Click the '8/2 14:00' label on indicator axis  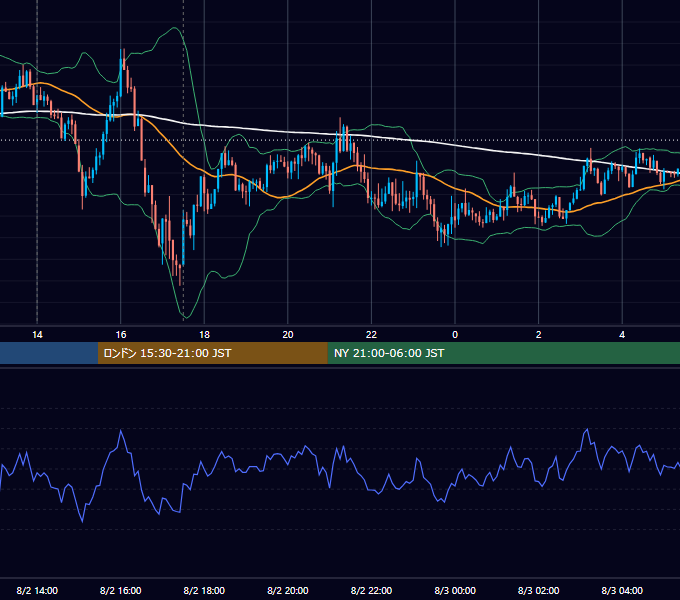(37, 590)
